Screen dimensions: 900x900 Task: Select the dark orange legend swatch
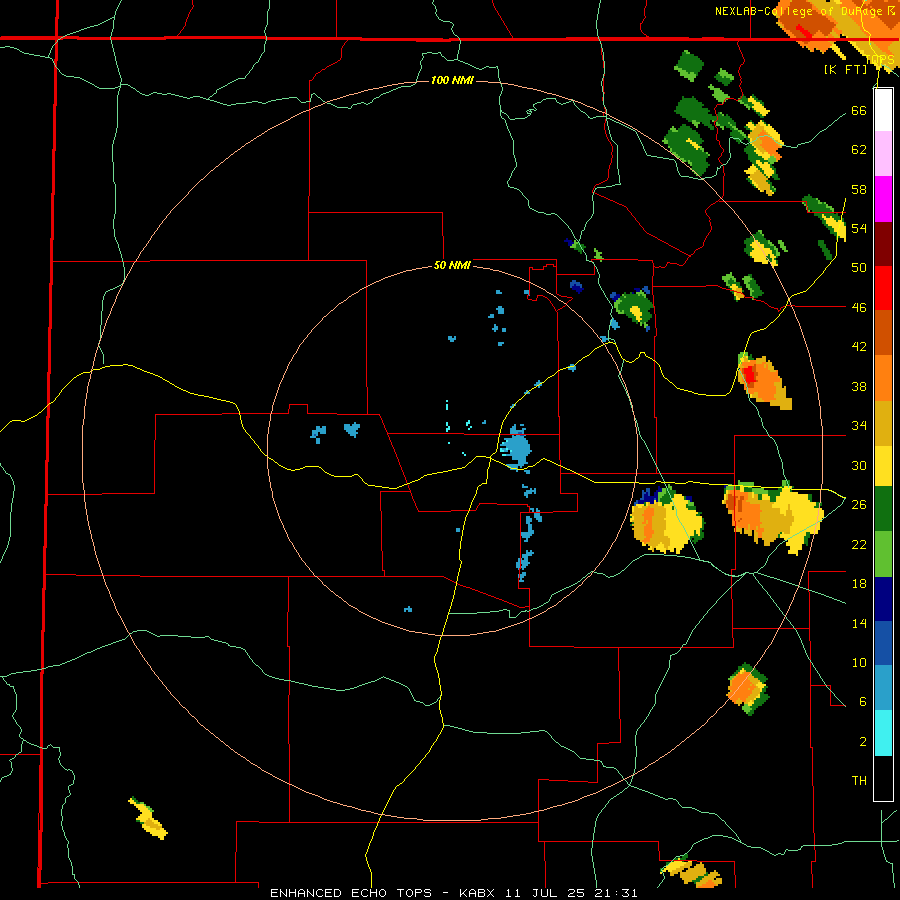coord(883,333)
